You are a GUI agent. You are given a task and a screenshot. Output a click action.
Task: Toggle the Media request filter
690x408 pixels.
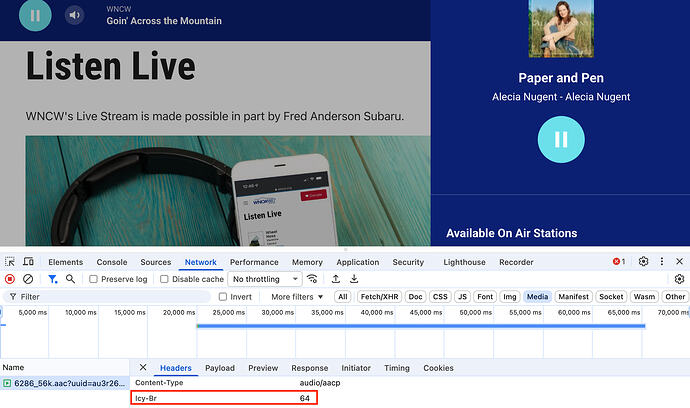(x=537, y=297)
